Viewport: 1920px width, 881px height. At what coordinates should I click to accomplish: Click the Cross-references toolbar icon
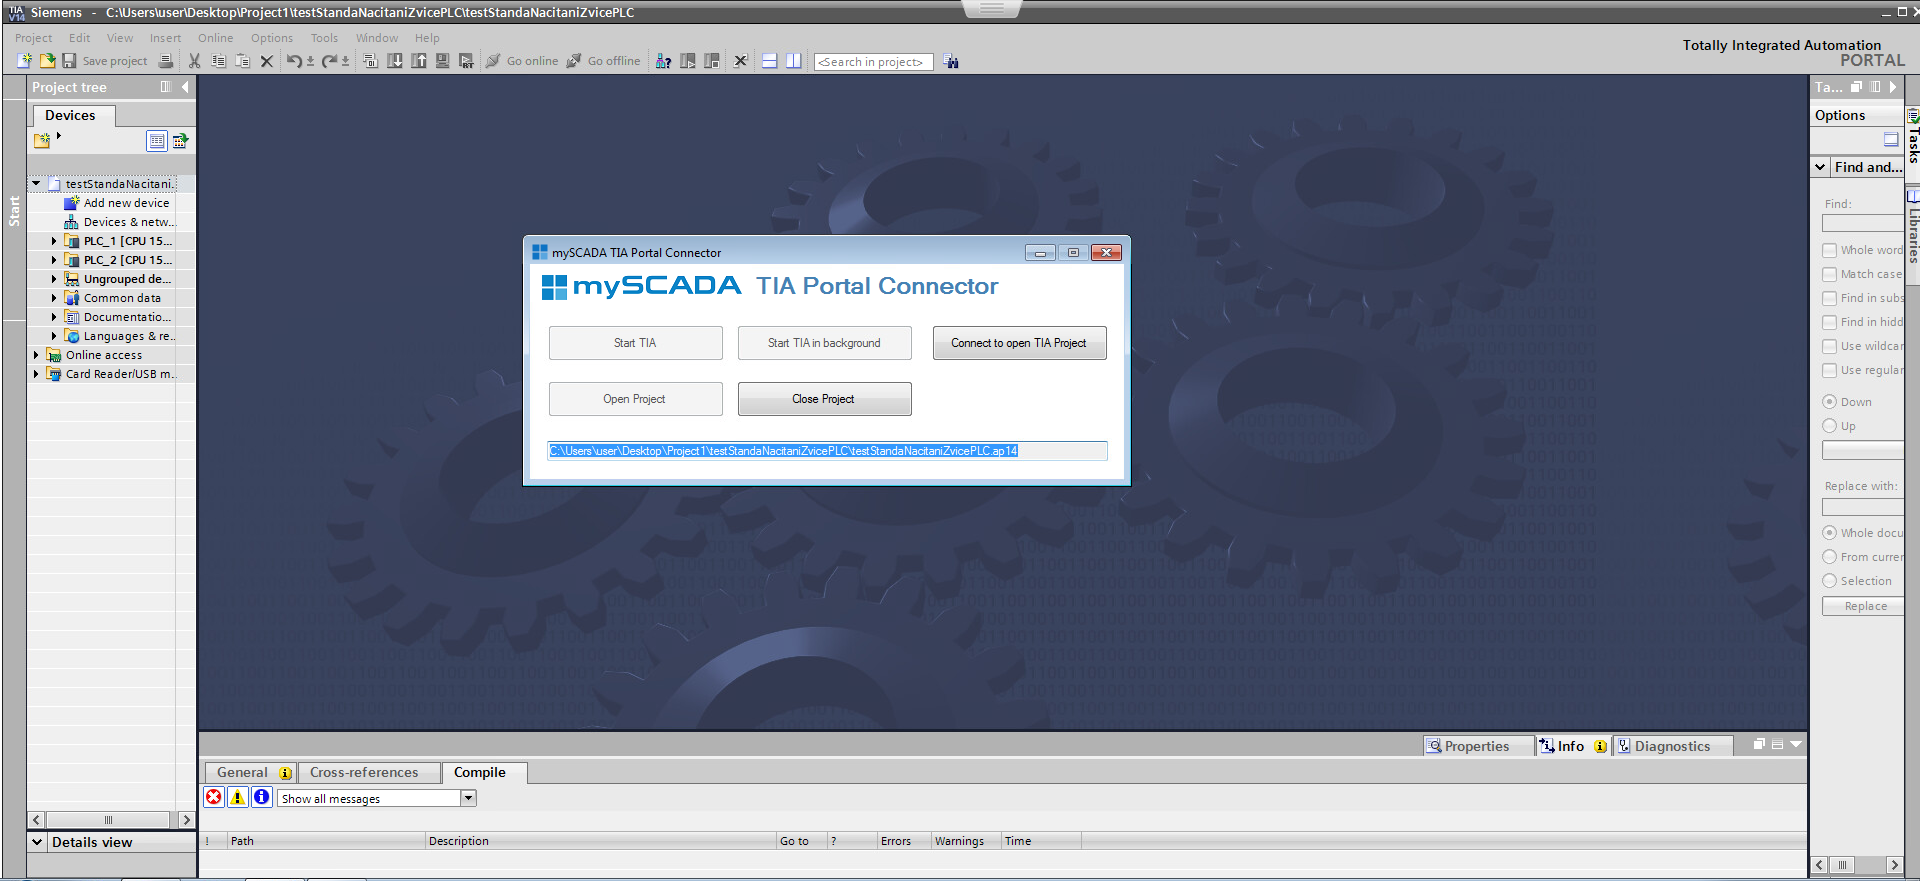741,61
